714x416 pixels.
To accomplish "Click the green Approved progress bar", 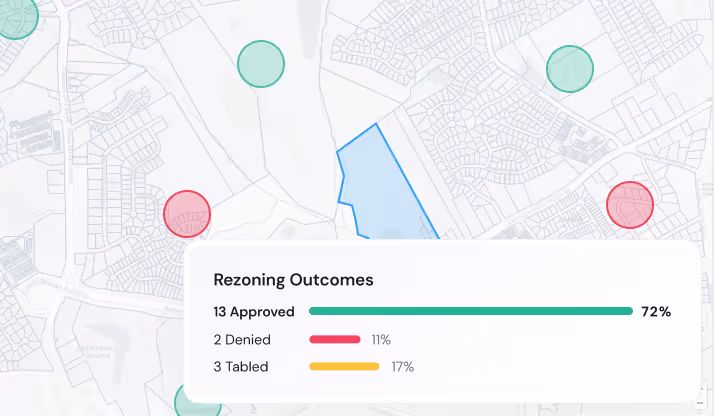I will coord(471,311).
